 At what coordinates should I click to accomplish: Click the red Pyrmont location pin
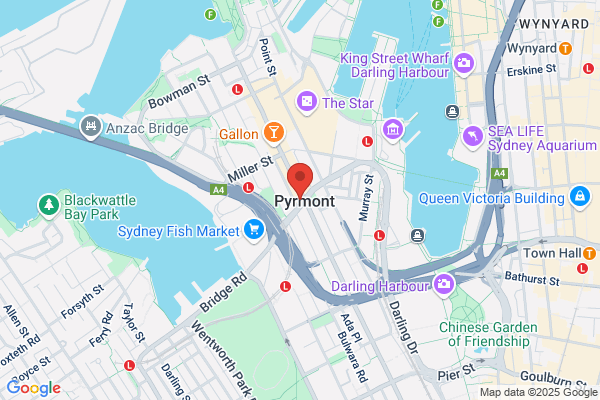[x=300, y=180]
